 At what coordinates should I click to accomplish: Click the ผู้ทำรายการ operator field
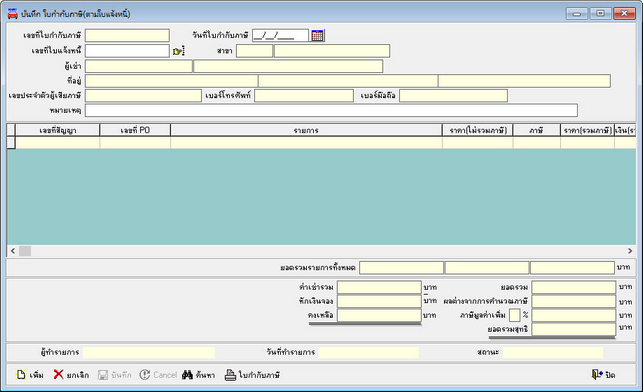coord(149,353)
